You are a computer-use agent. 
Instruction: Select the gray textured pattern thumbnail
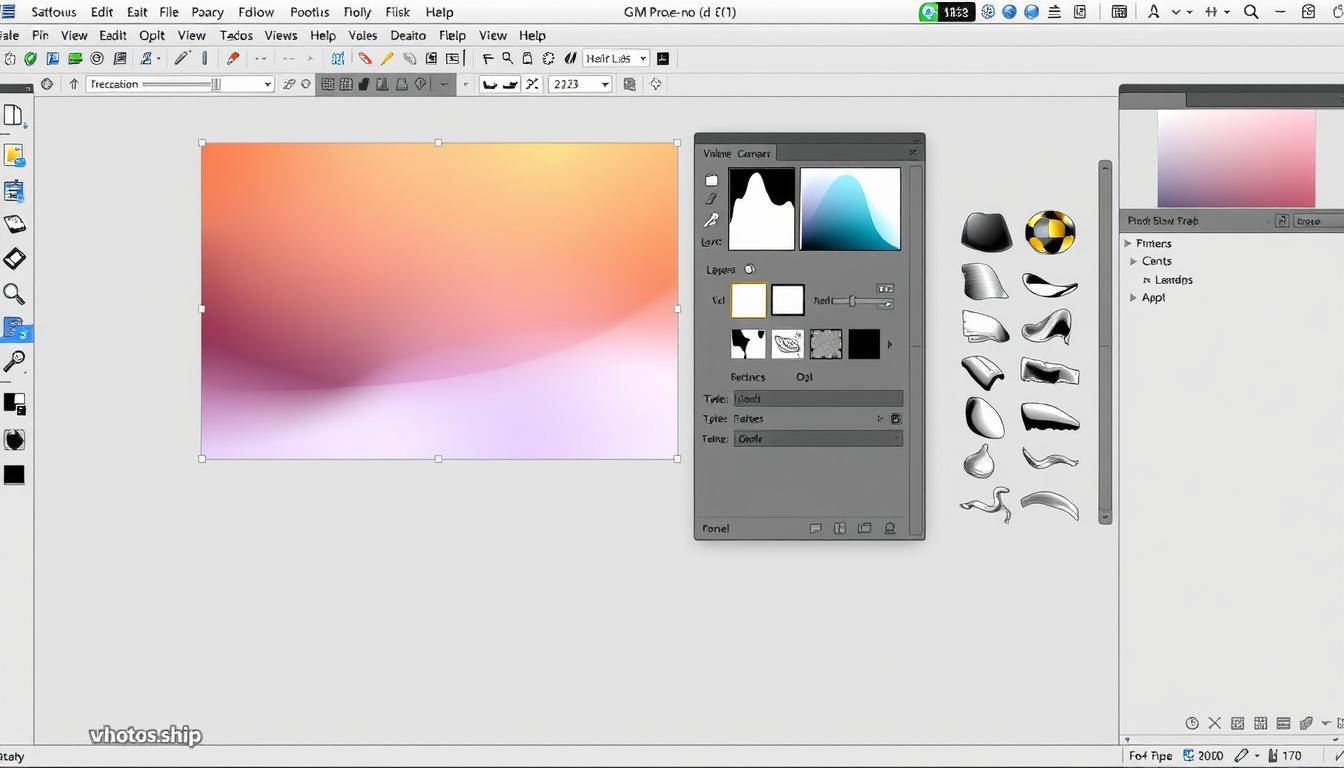point(826,344)
